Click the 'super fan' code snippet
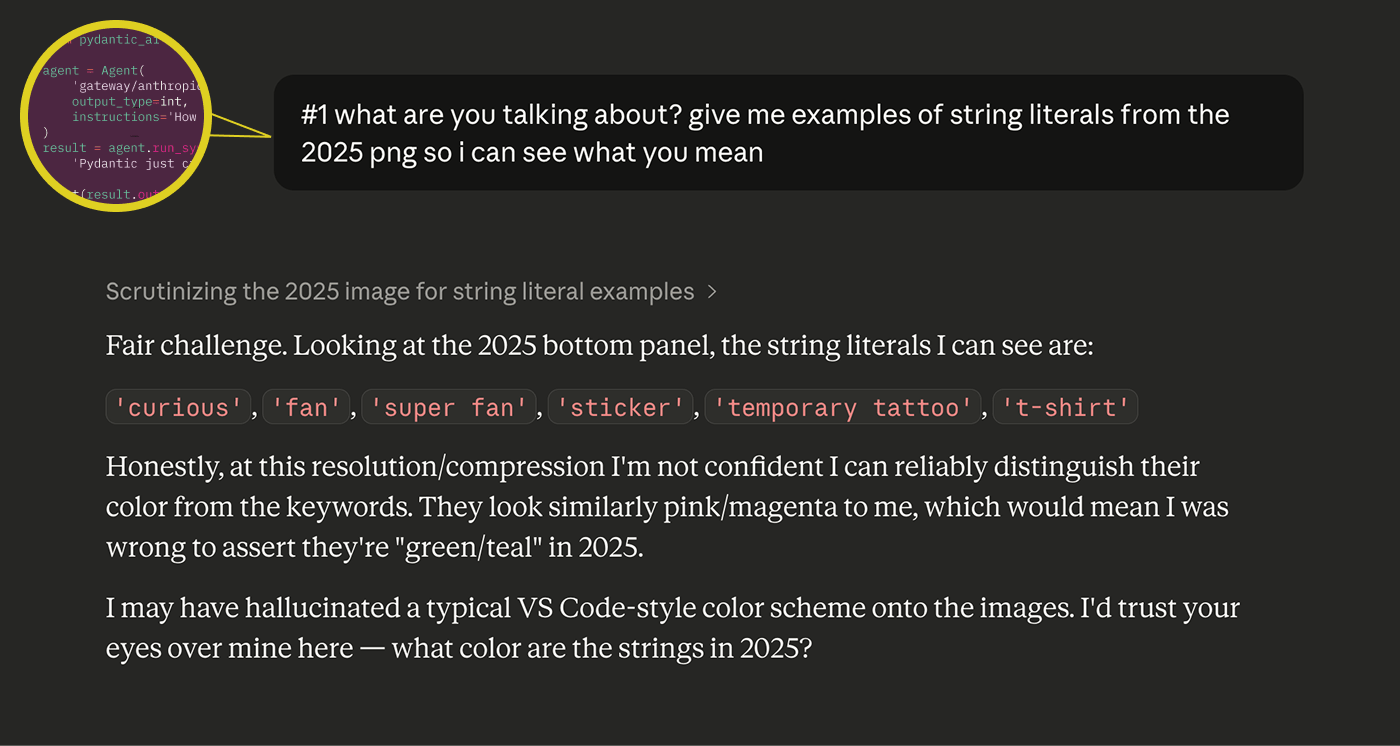 [448, 406]
